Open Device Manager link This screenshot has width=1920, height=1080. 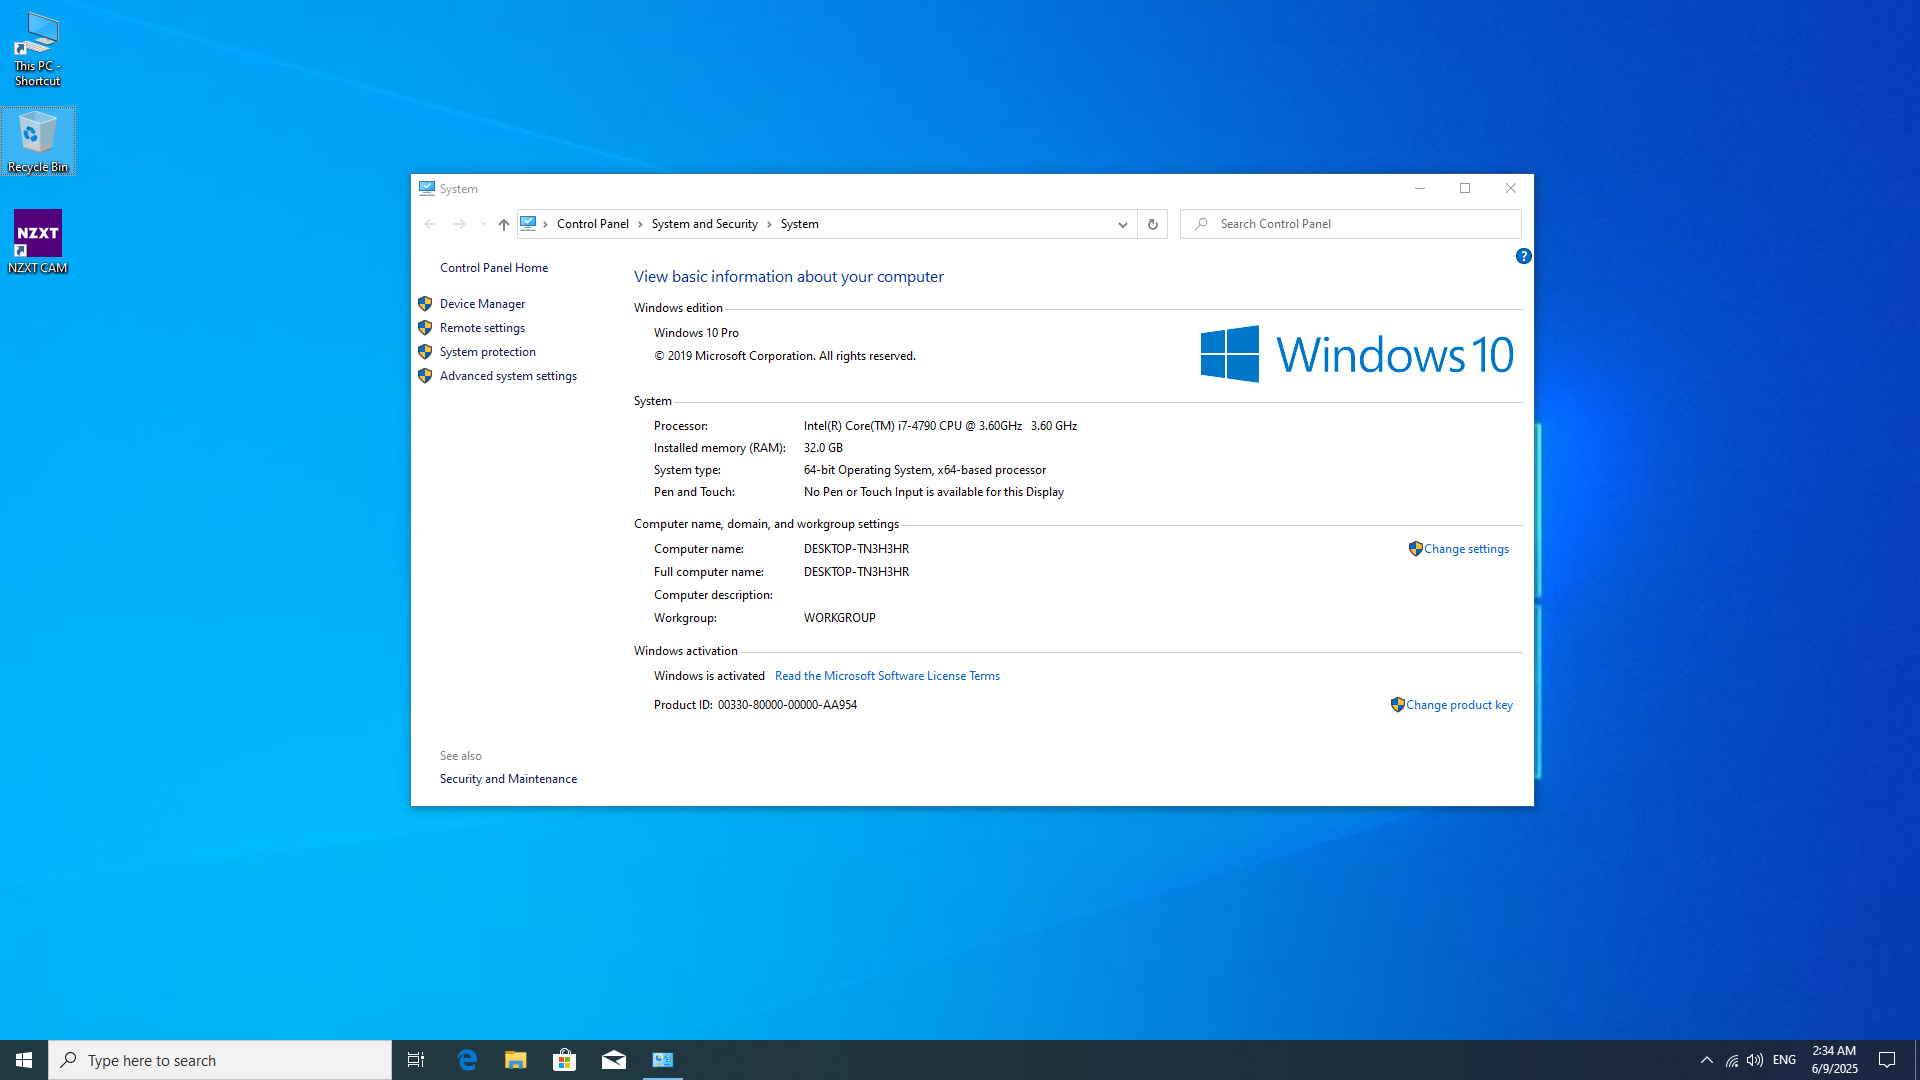pos(482,304)
